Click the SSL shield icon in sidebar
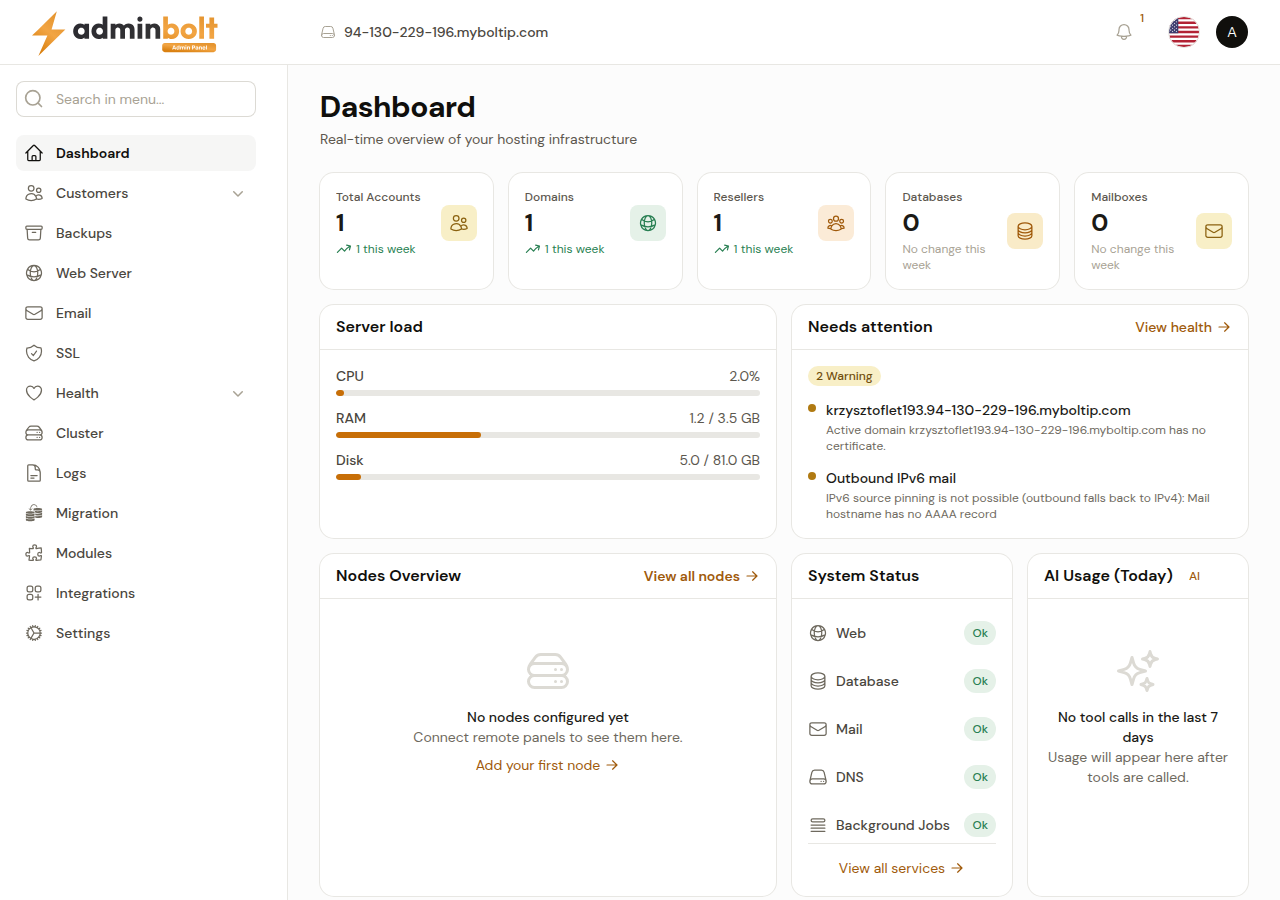The image size is (1280, 900). point(34,353)
